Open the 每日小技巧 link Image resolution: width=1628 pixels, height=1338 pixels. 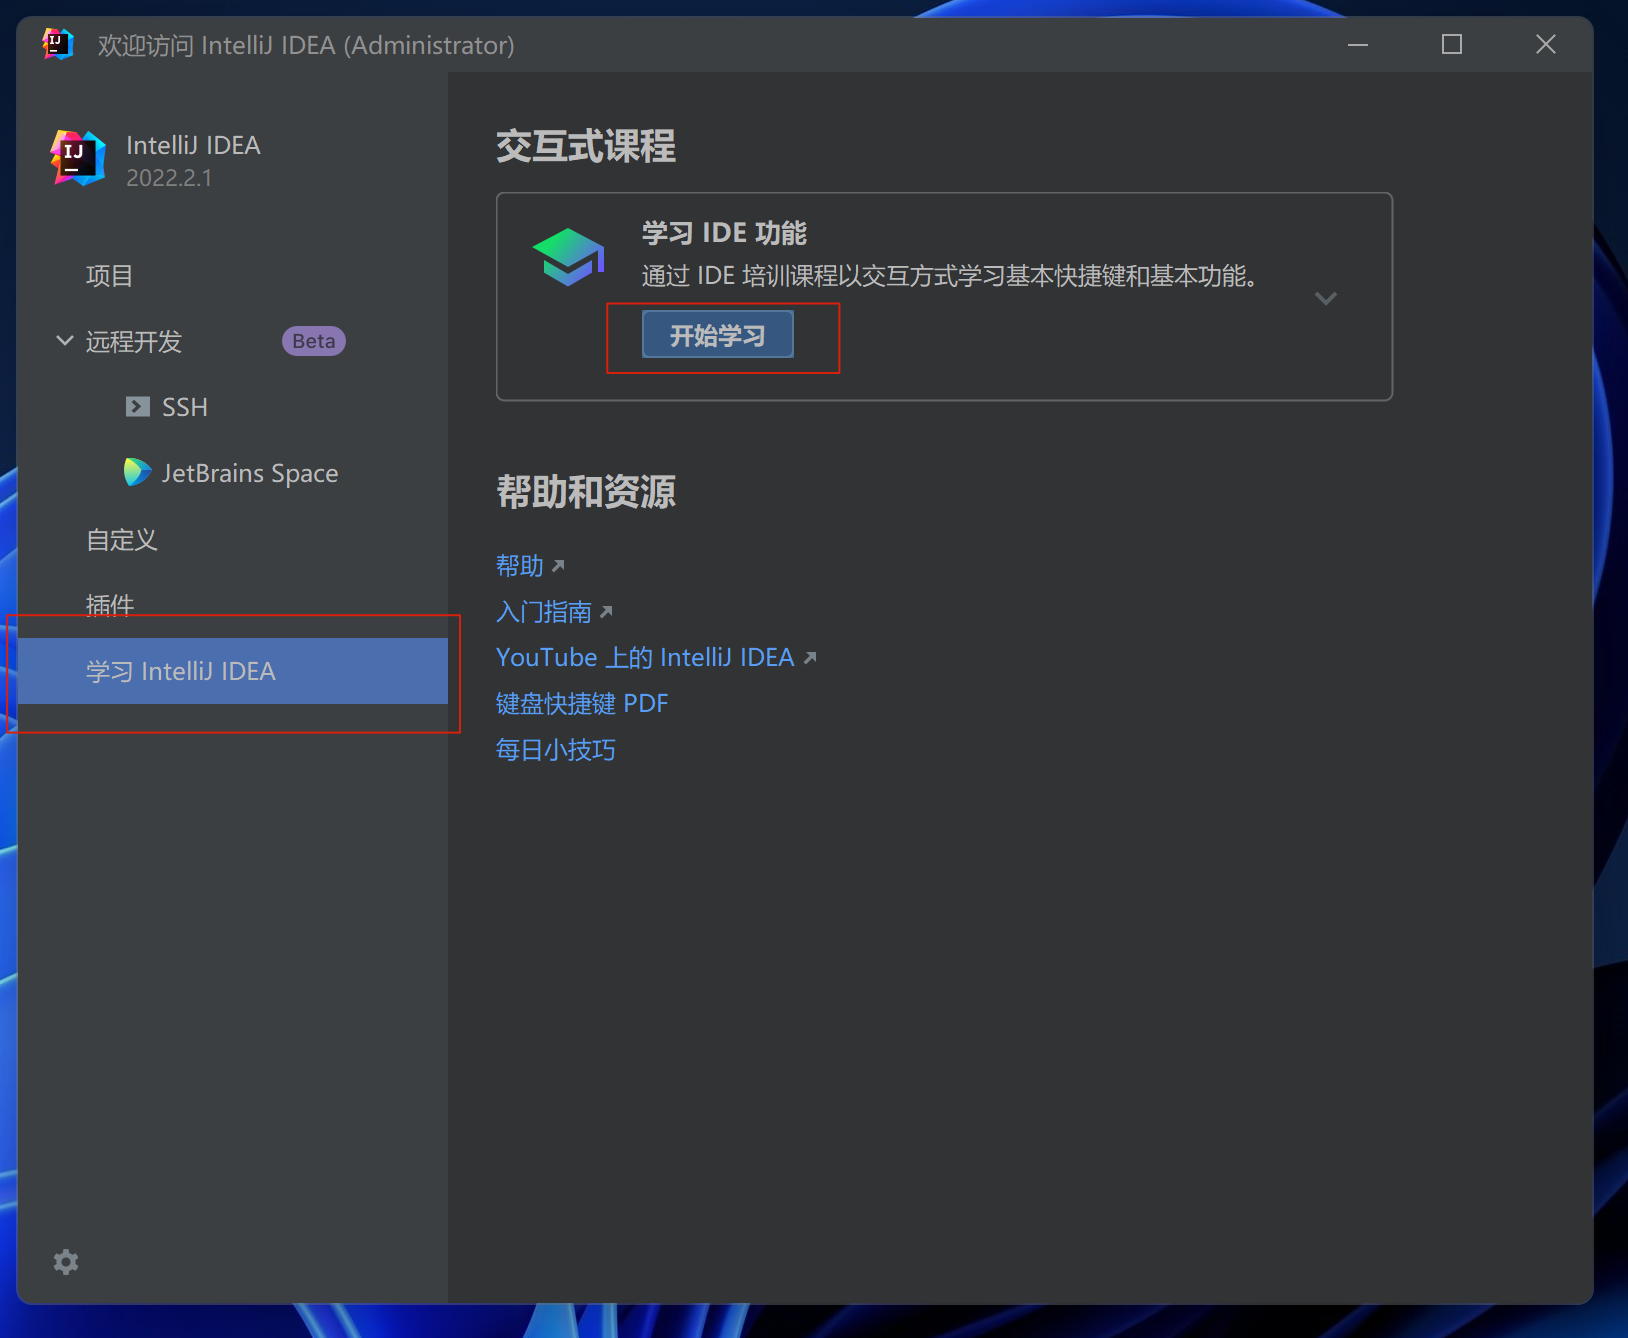click(556, 750)
